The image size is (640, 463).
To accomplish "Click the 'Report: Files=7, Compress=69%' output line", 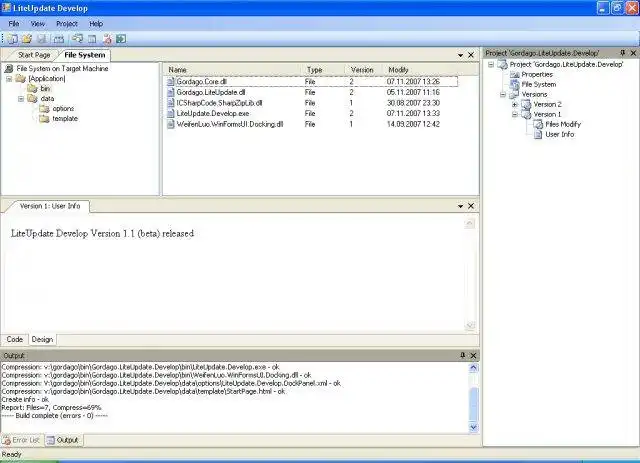I will click(51, 407).
